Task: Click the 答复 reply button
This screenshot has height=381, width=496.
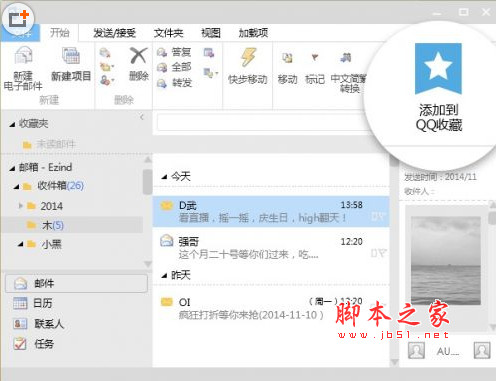Action: [x=174, y=52]
